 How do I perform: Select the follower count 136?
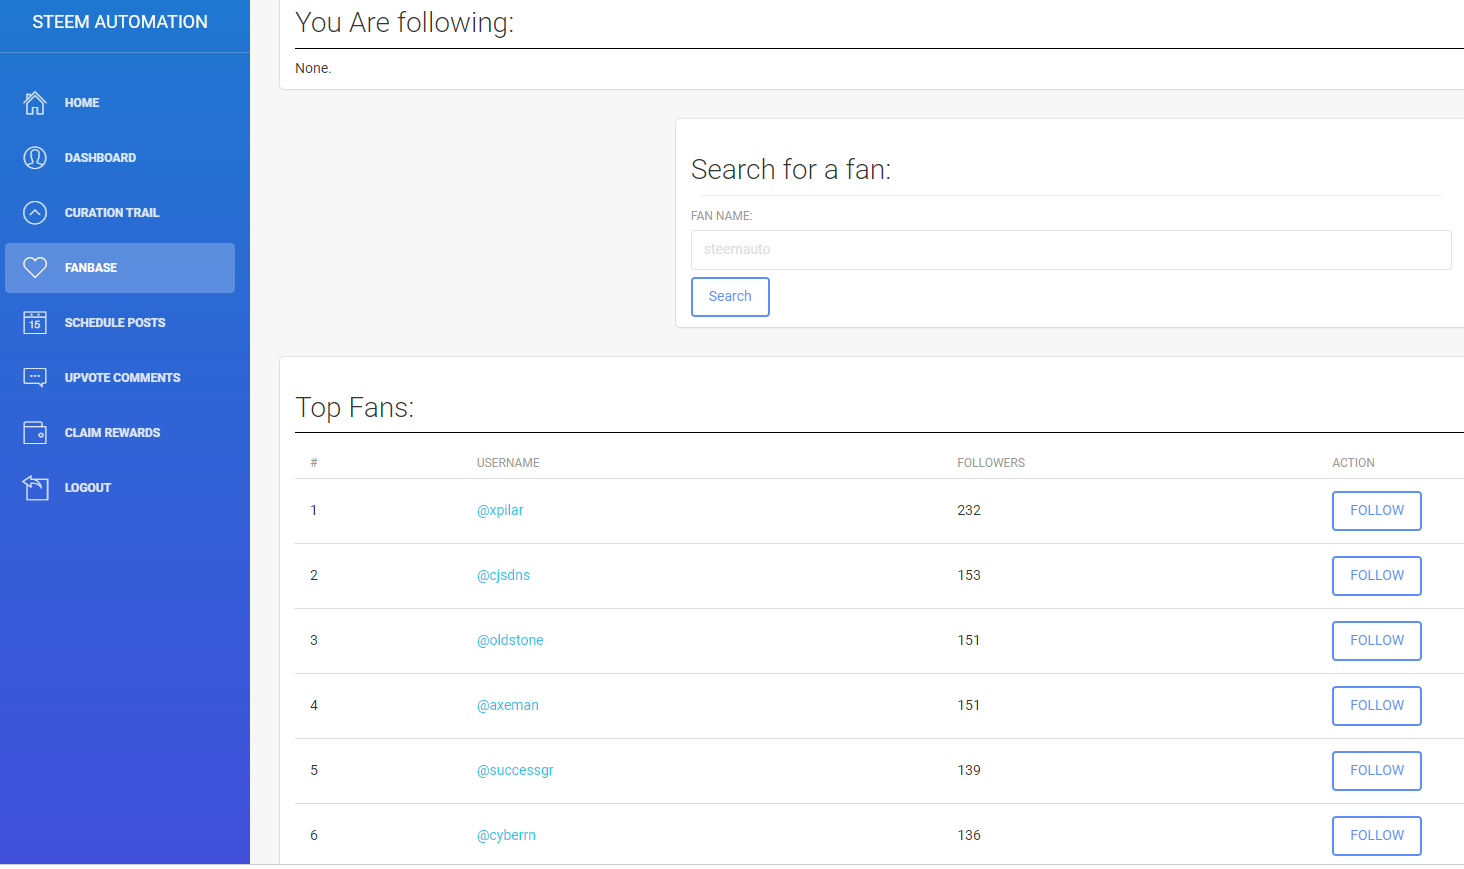point(969,836)
